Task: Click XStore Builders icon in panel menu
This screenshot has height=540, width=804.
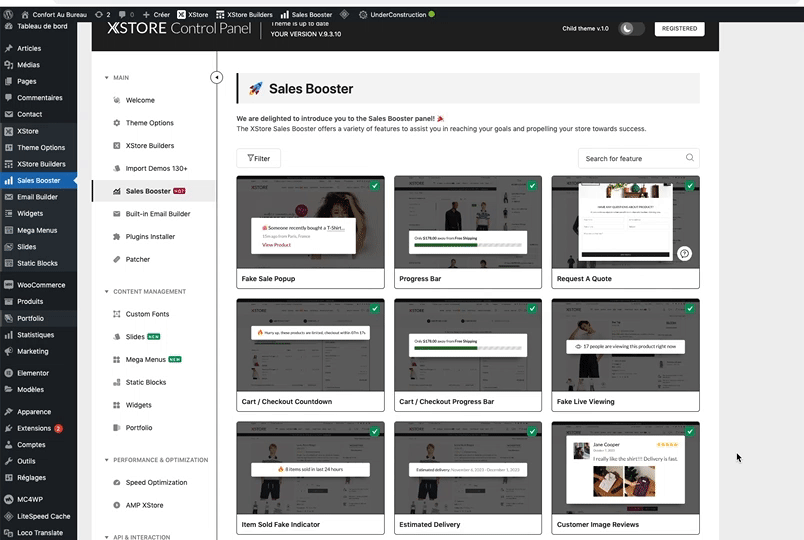Action: pyautogui.click(x=116, y=146)
